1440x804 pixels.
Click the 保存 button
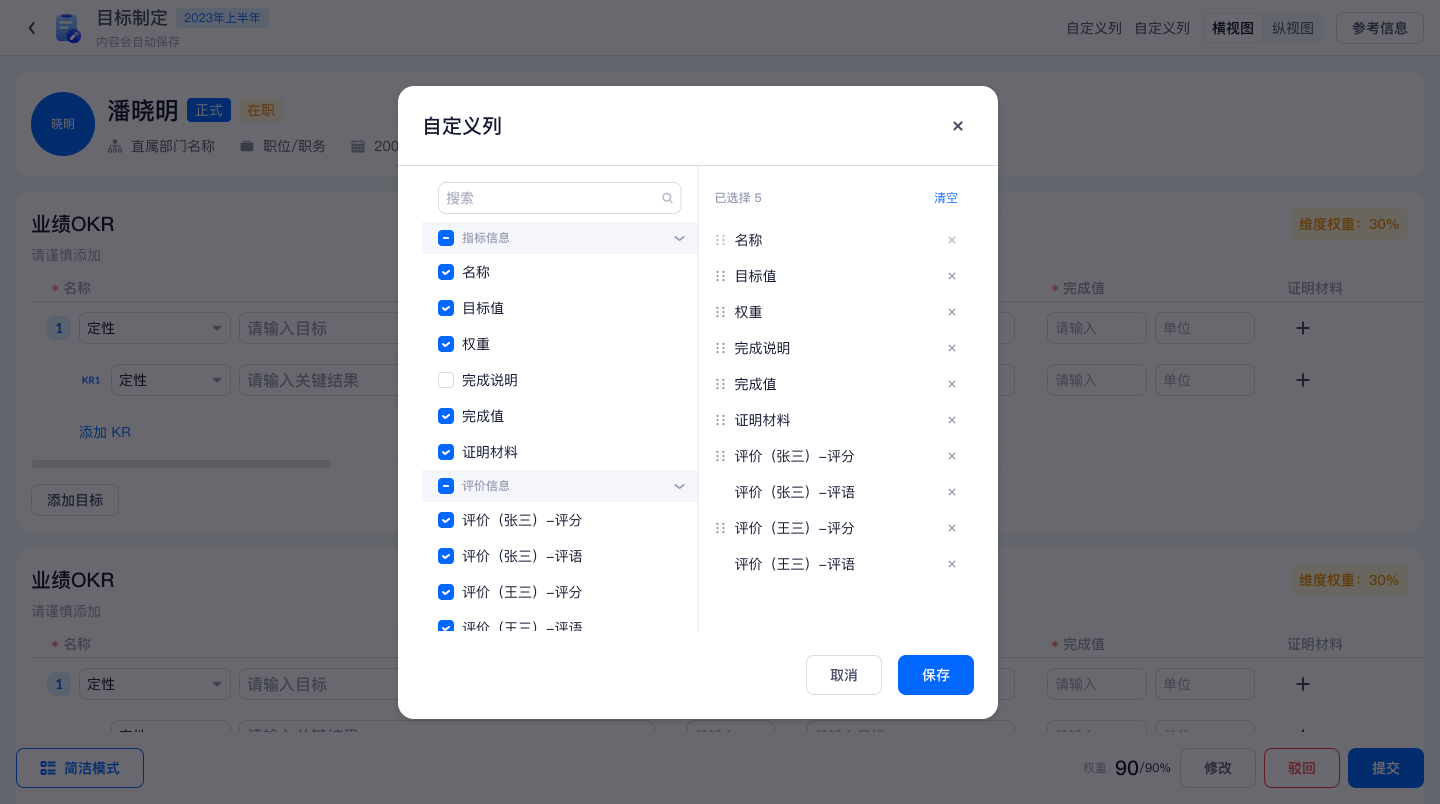coord(935,675)
